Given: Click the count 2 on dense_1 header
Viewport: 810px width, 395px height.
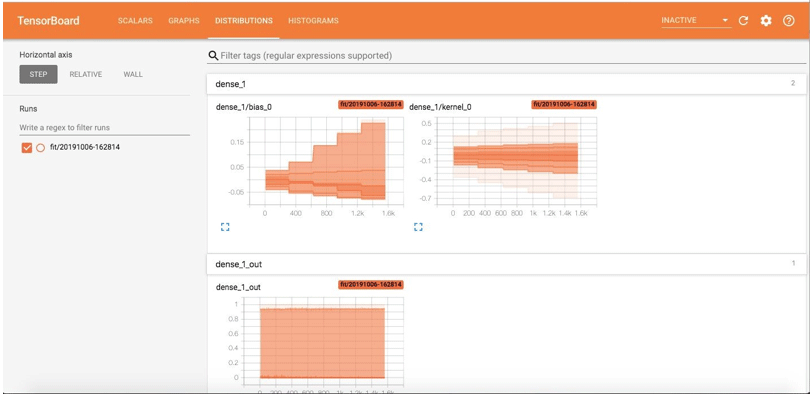Looking at the screenshot, I should 793,83.
